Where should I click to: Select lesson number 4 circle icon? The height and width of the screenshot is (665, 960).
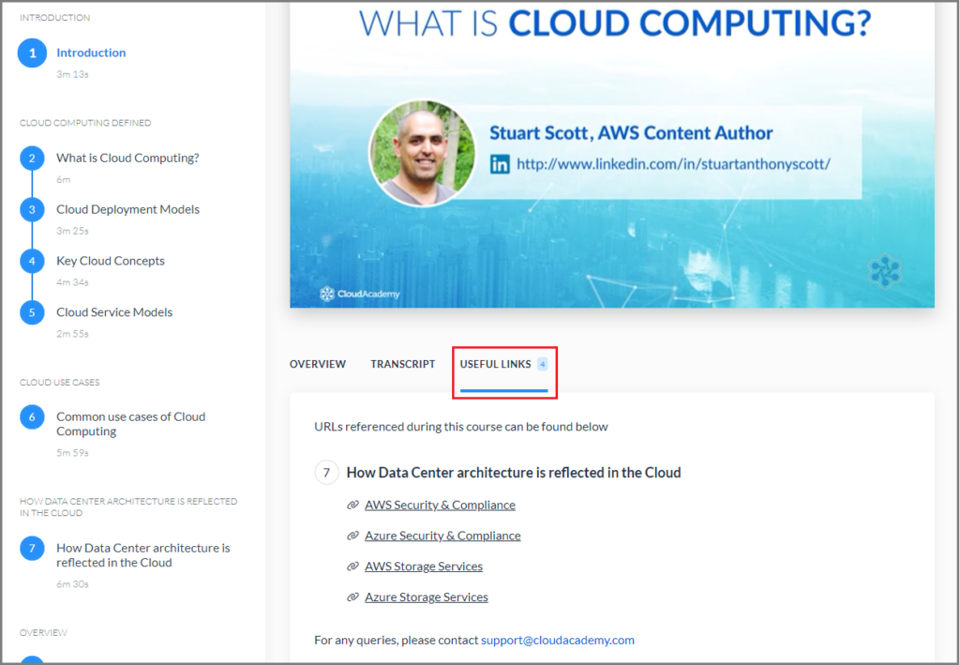(32, 261)
